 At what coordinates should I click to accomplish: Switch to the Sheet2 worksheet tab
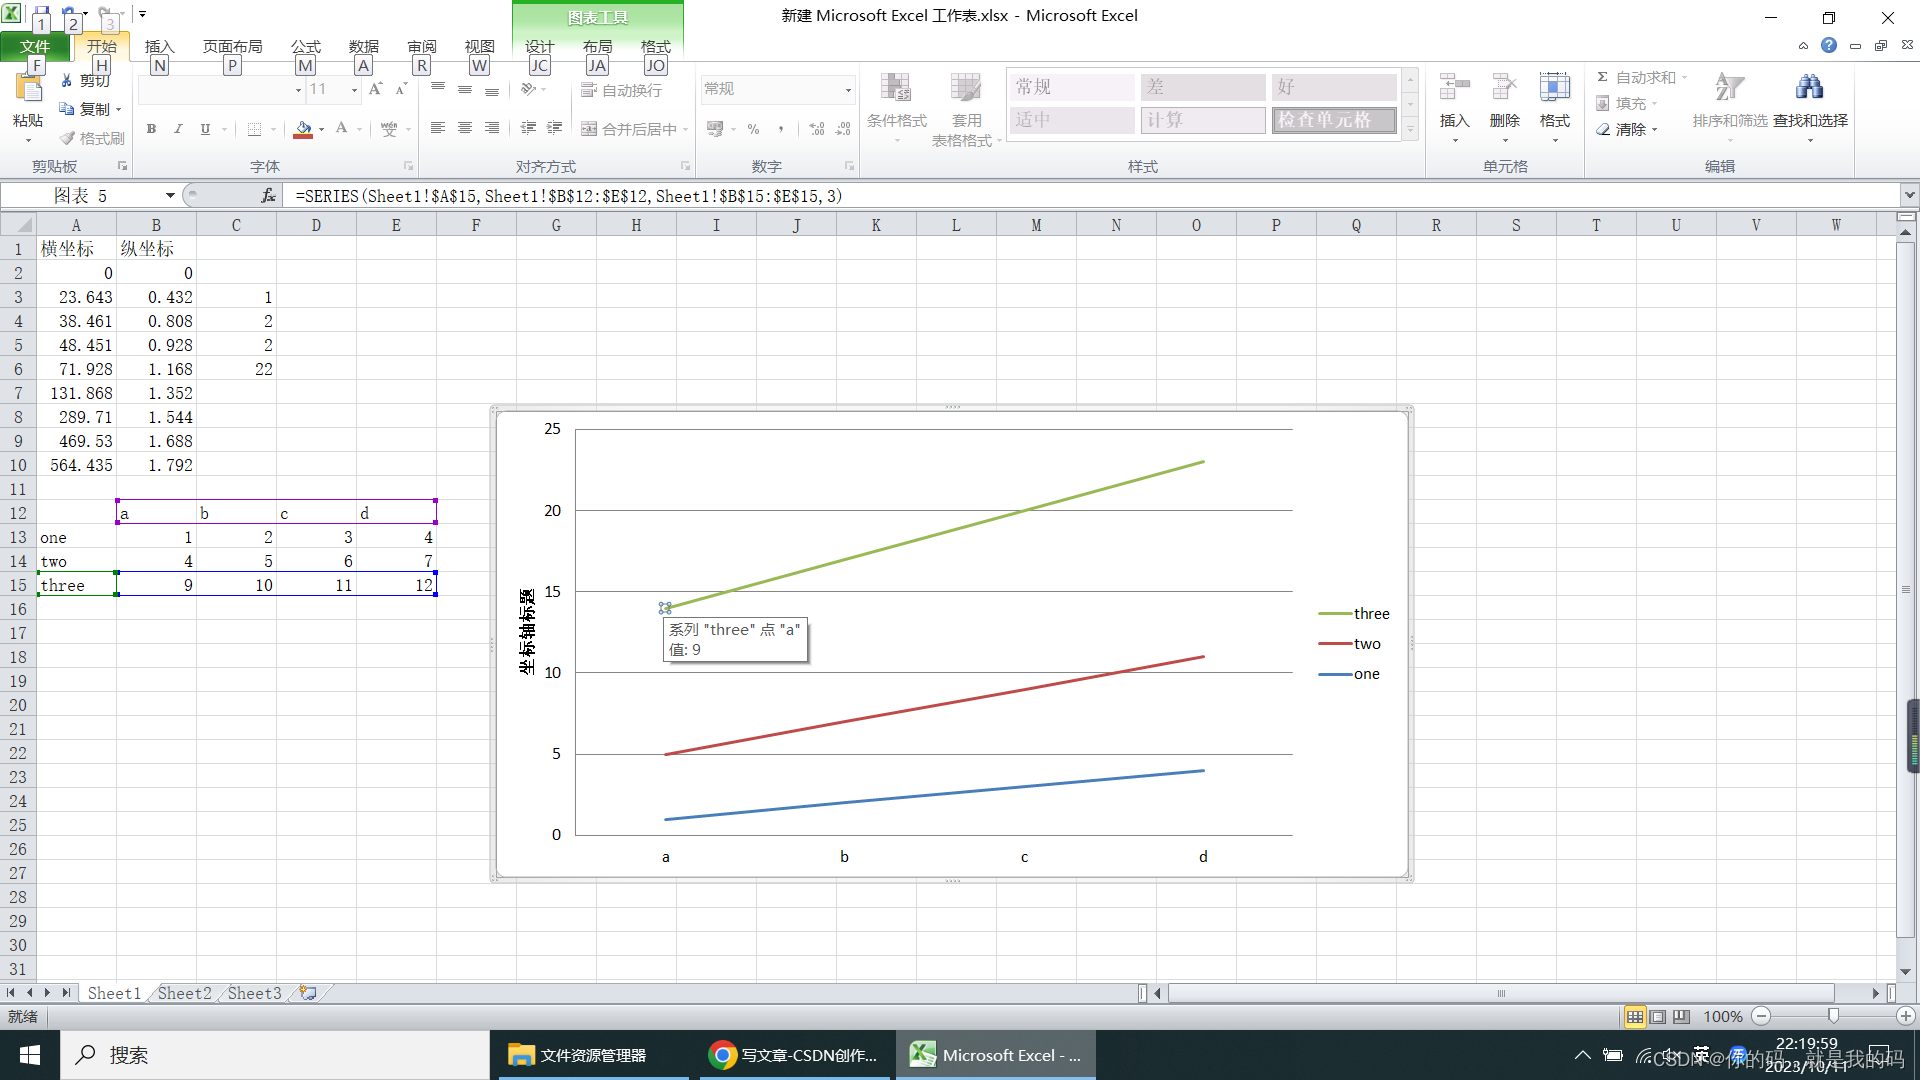(184, 993)
